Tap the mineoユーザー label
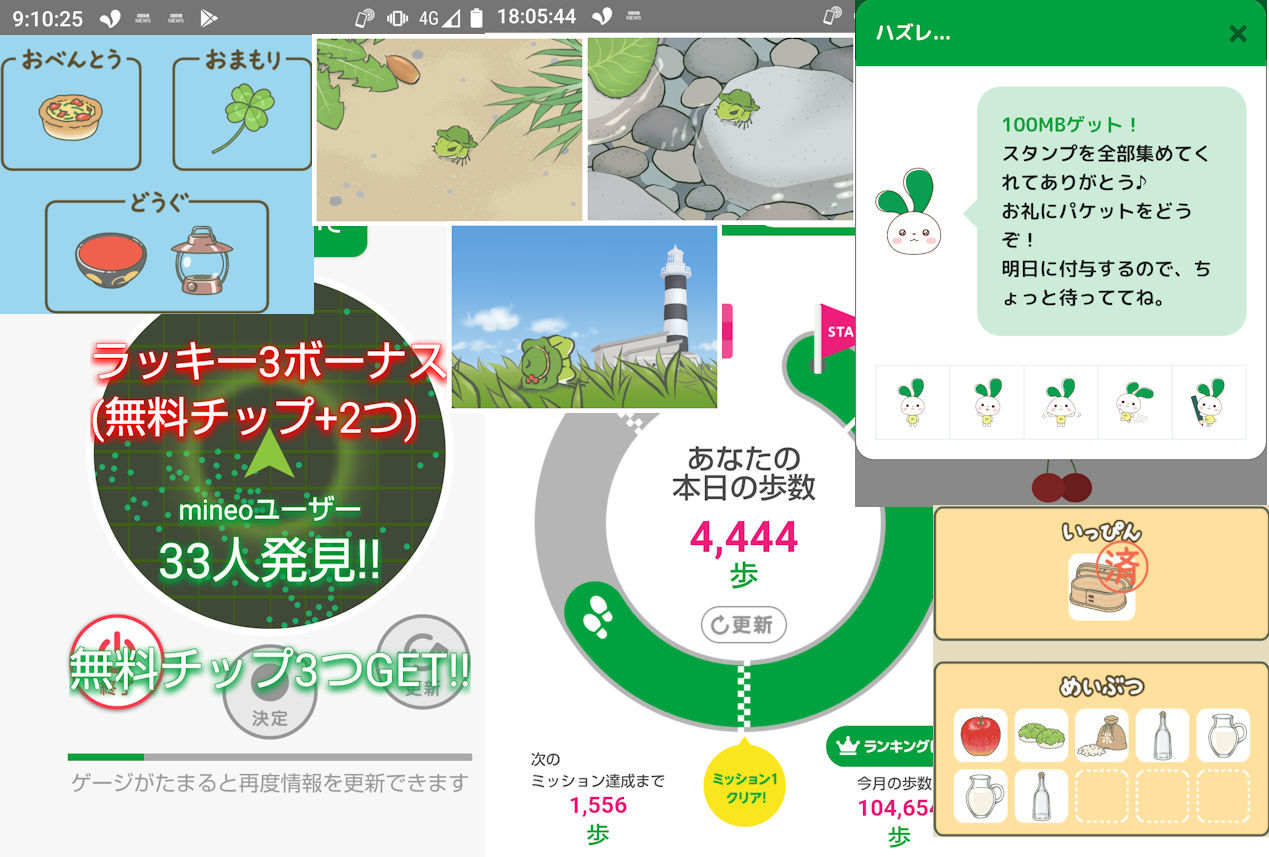The height and width of the screenshot is (857, 1269). [270, 510]
